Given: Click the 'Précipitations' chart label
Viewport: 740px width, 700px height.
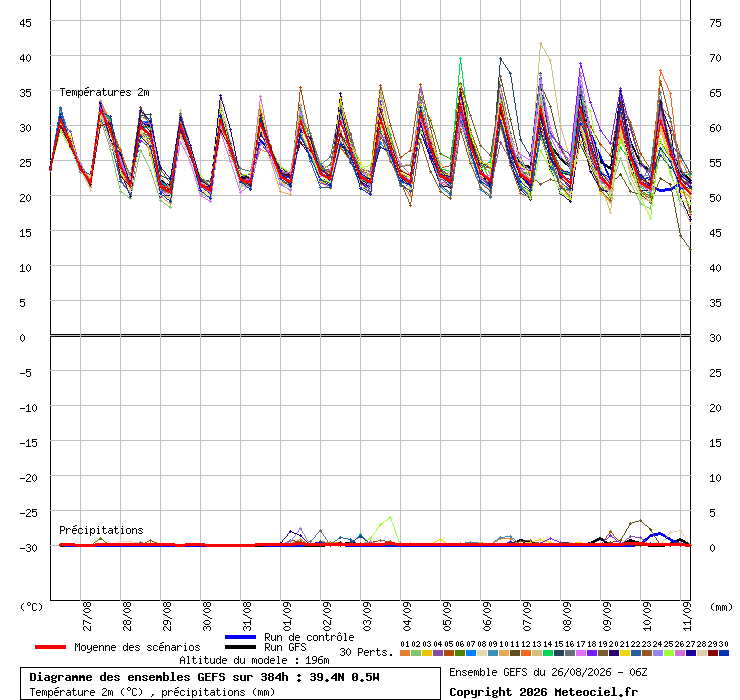Looking at the screenshot, I should click(101, 530).
